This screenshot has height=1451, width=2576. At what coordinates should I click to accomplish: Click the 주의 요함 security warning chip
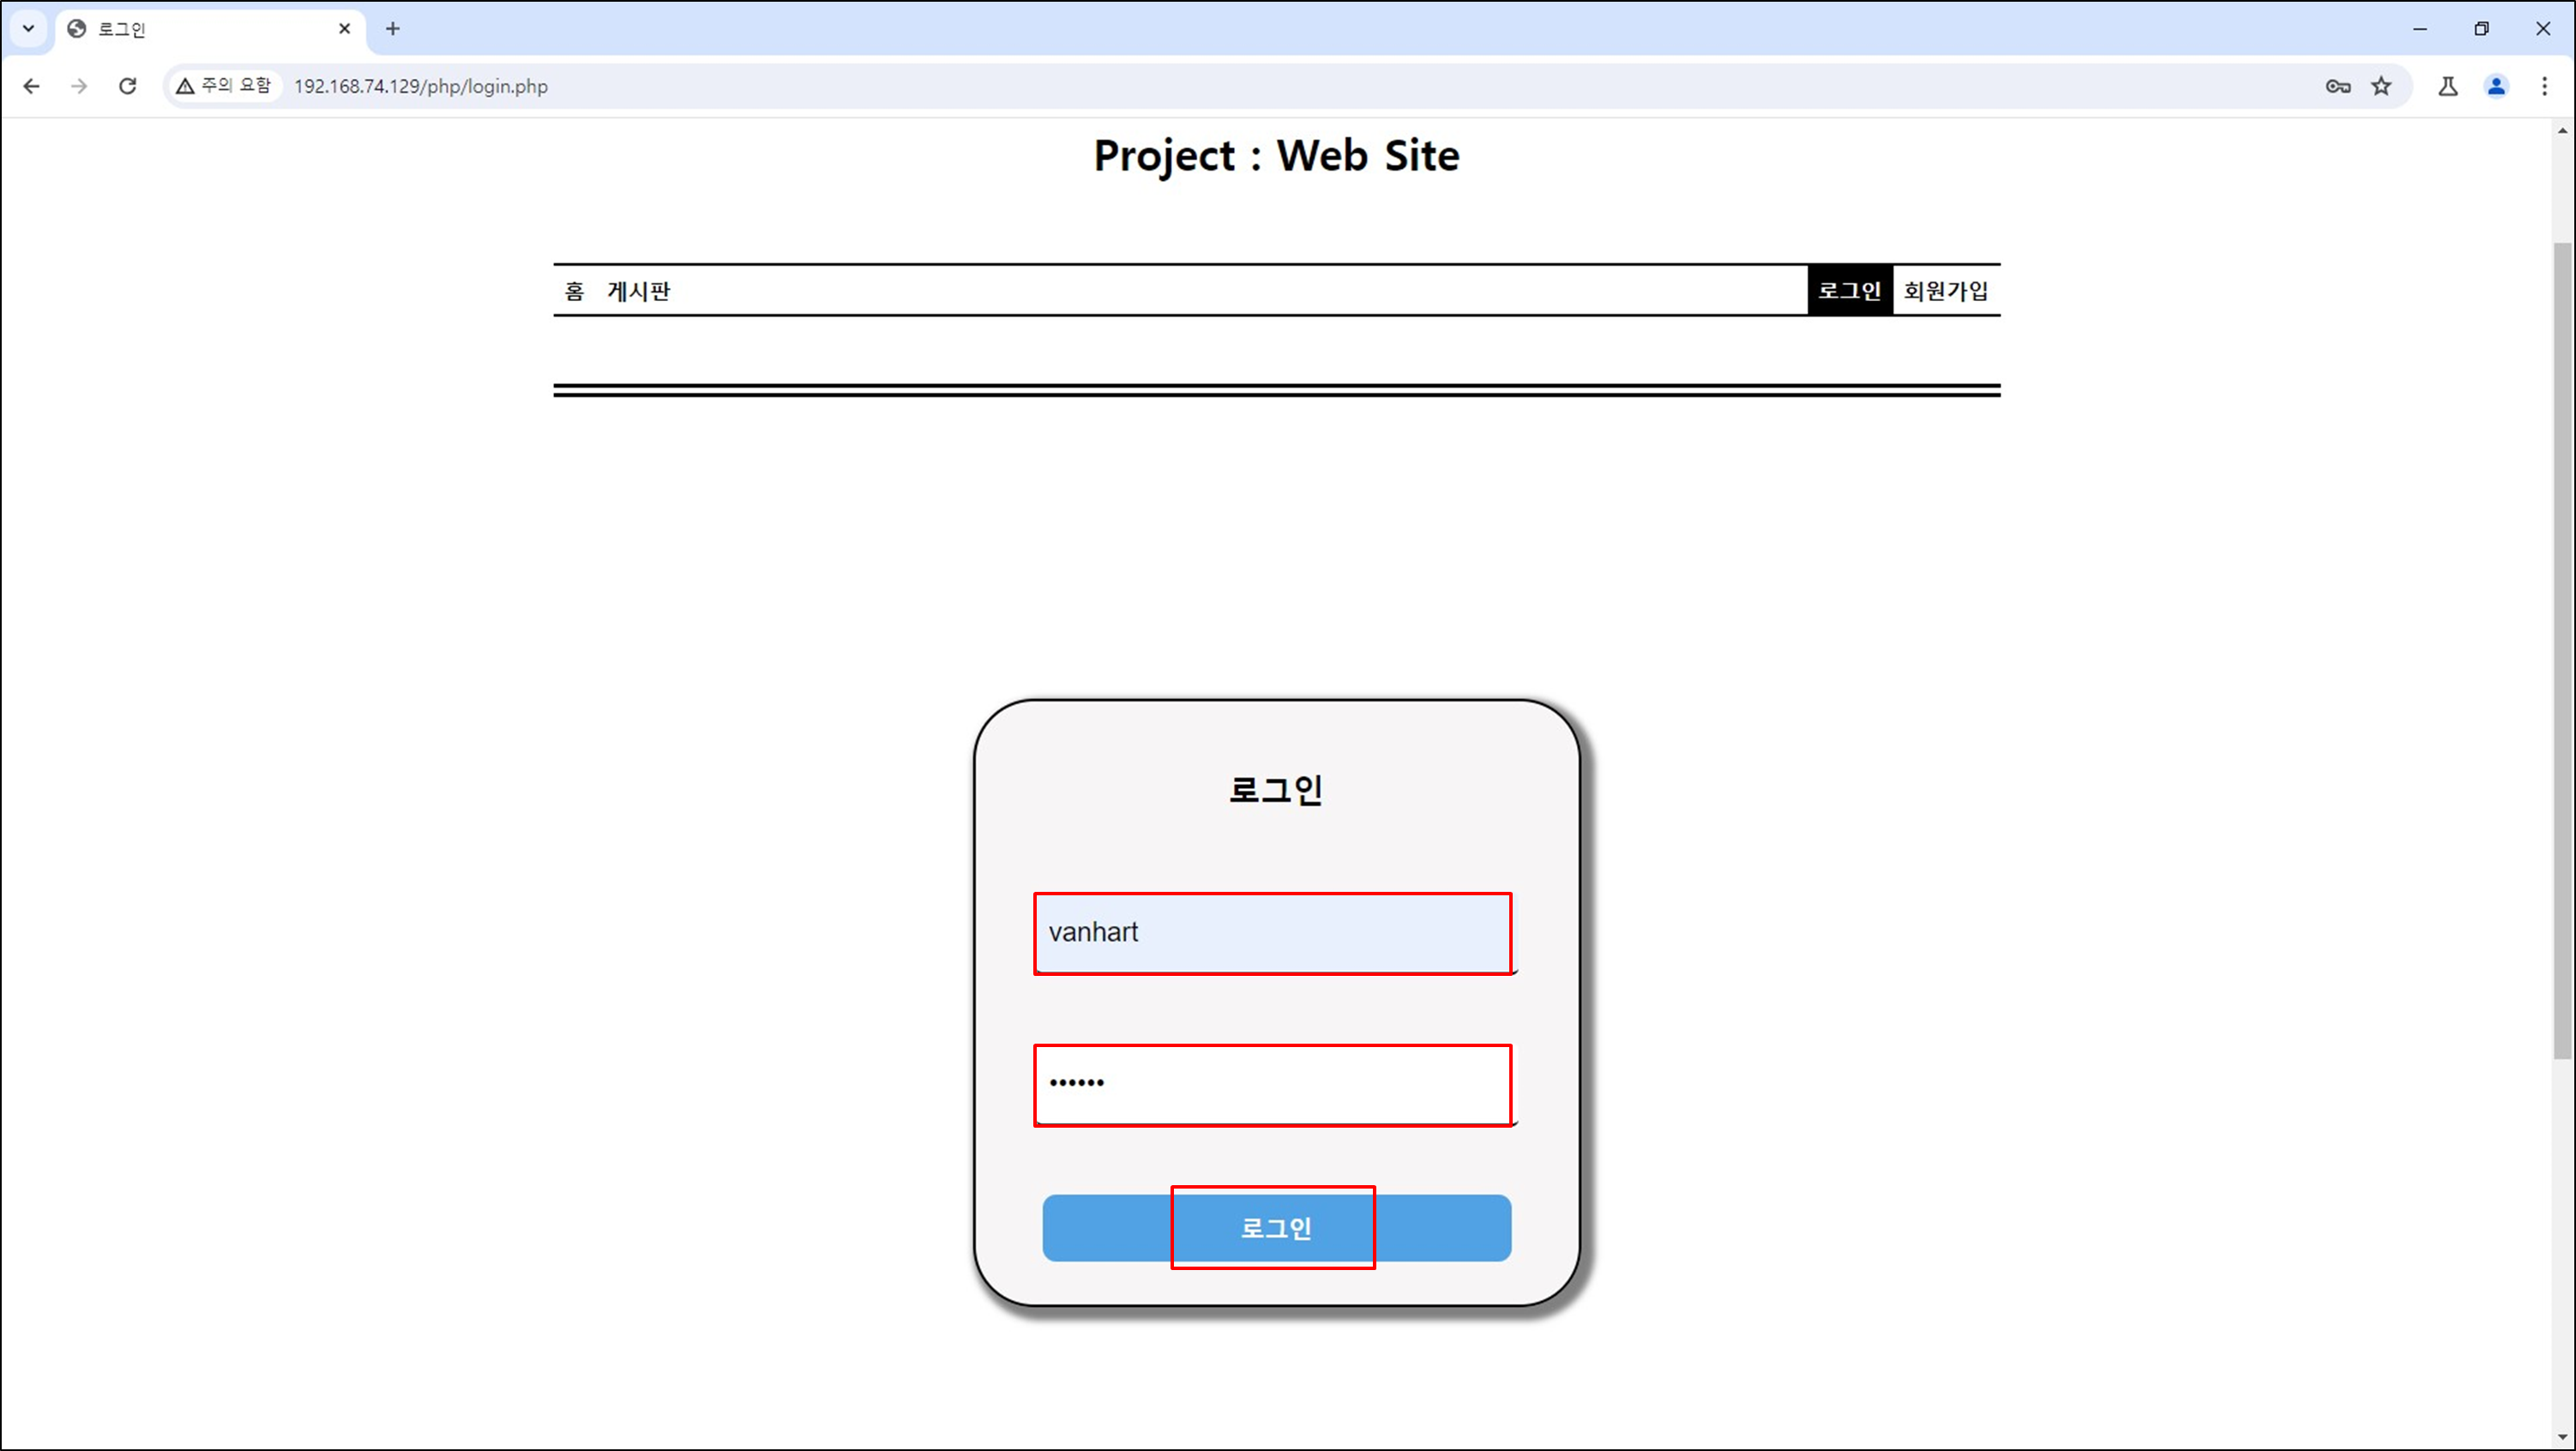pyautogui.click(x=225, y=86)
